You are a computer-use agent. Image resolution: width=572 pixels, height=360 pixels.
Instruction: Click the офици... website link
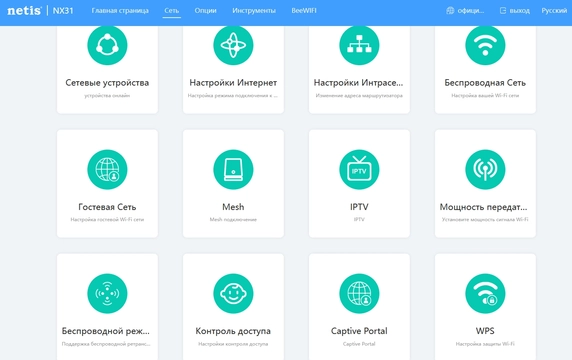(471, 11)
